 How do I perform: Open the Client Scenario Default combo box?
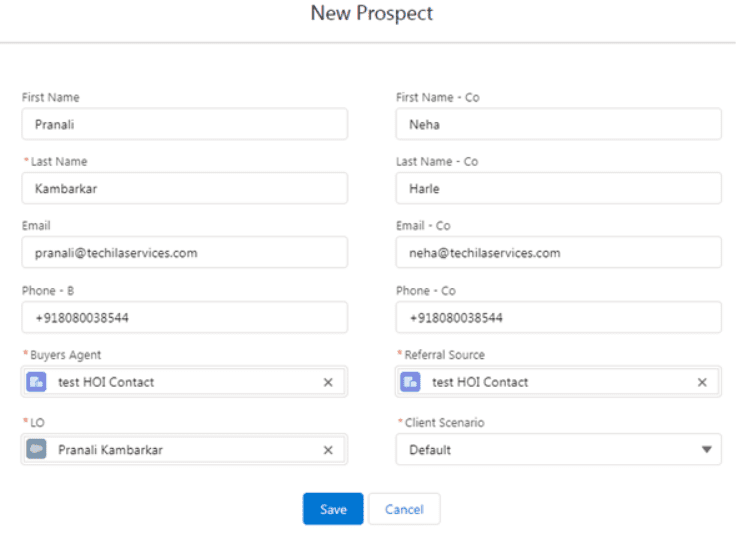pyautogui.click(x=558, y=450)
